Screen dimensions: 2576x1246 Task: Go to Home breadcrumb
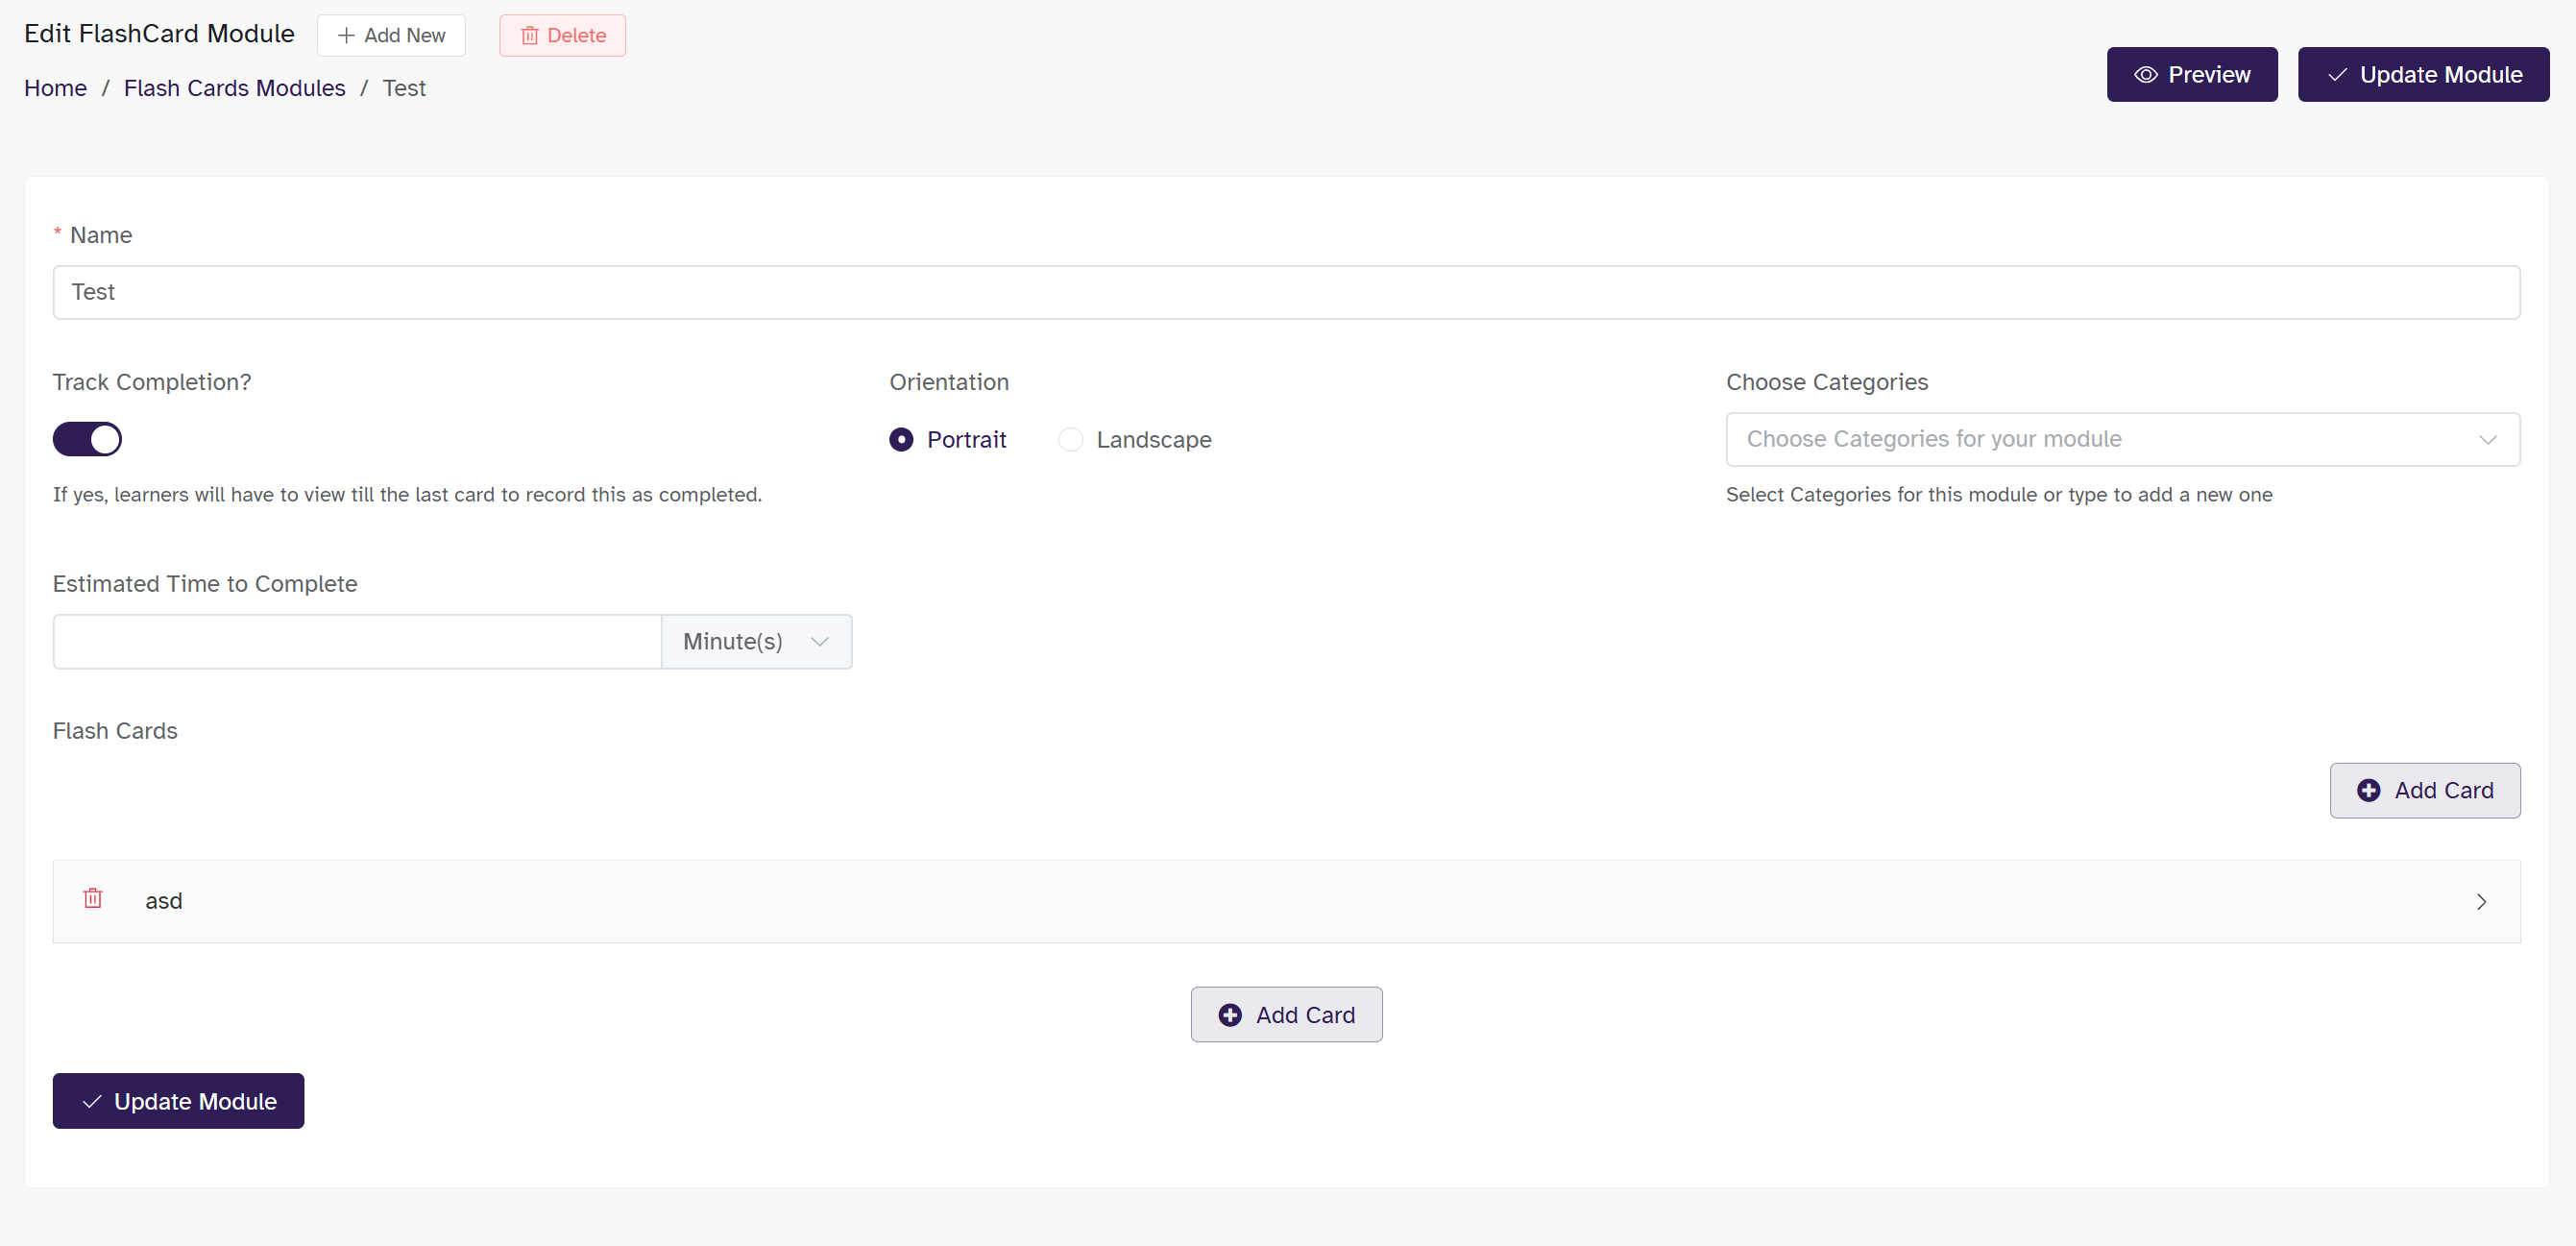[x=55, y=88]
